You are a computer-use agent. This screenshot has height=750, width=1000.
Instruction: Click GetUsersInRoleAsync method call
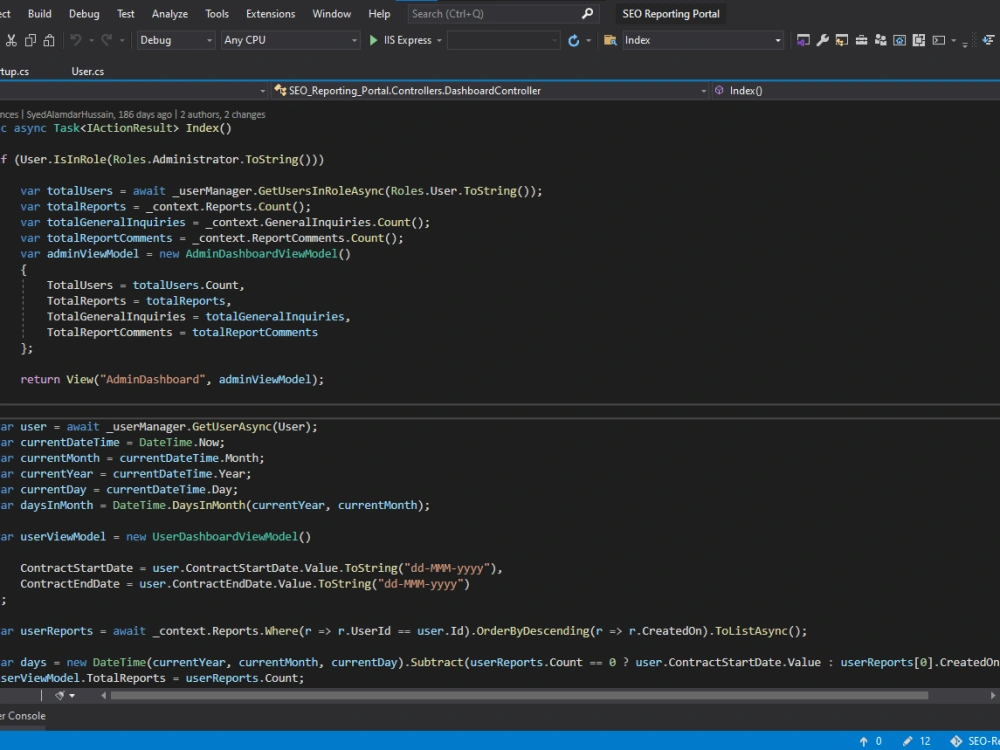coord(321,191)
